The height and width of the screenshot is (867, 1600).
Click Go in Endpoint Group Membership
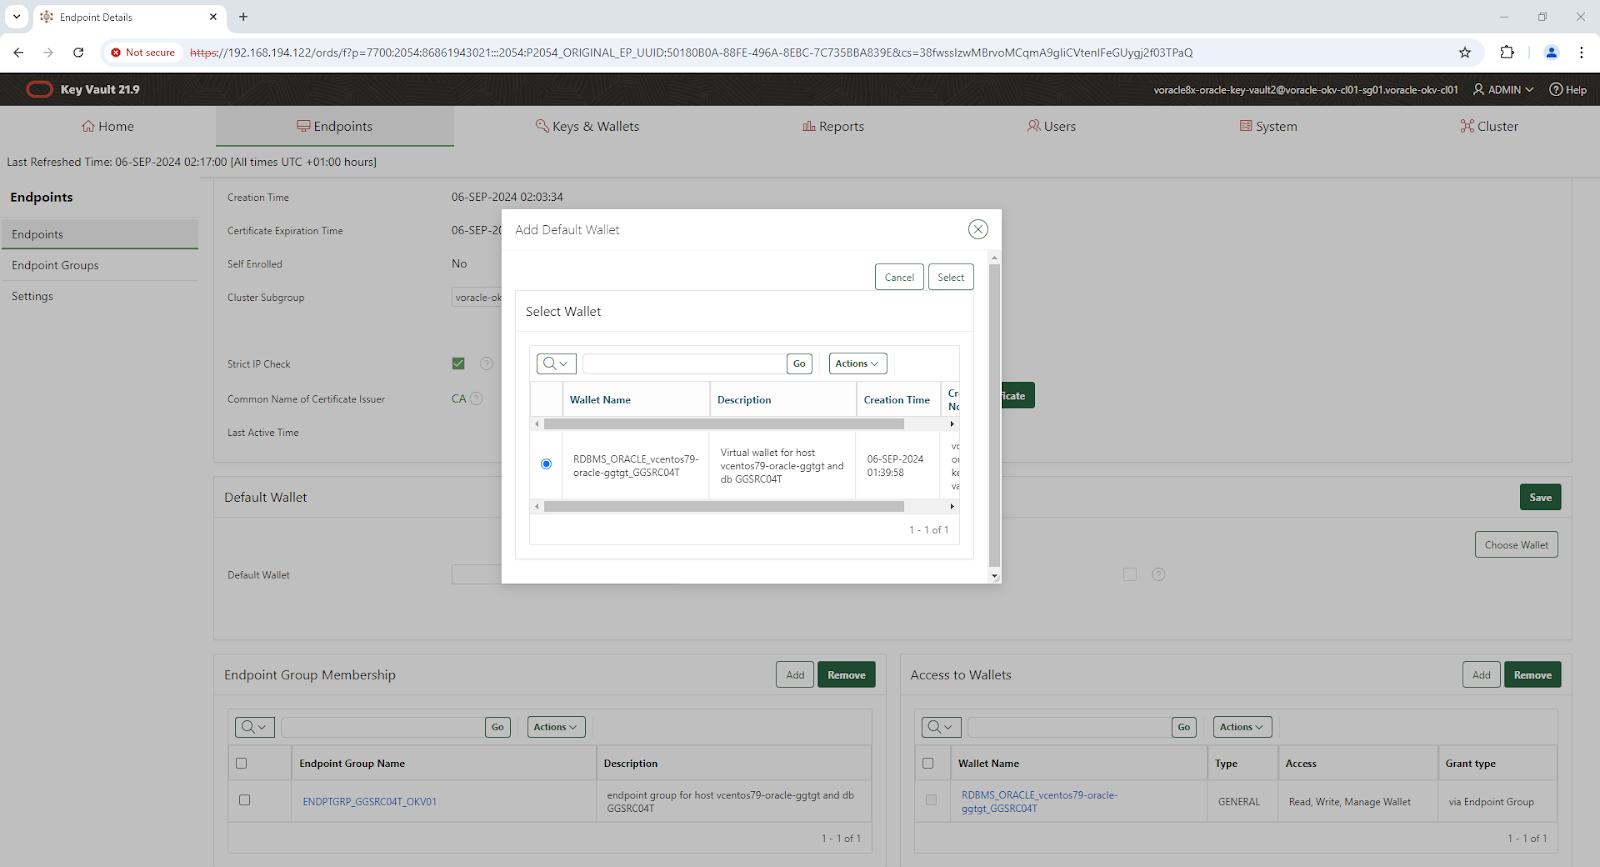point(498,727)
